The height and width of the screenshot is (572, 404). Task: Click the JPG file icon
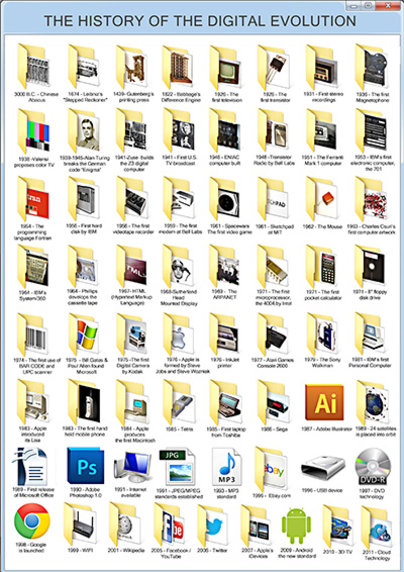click(x=177, y=468)
